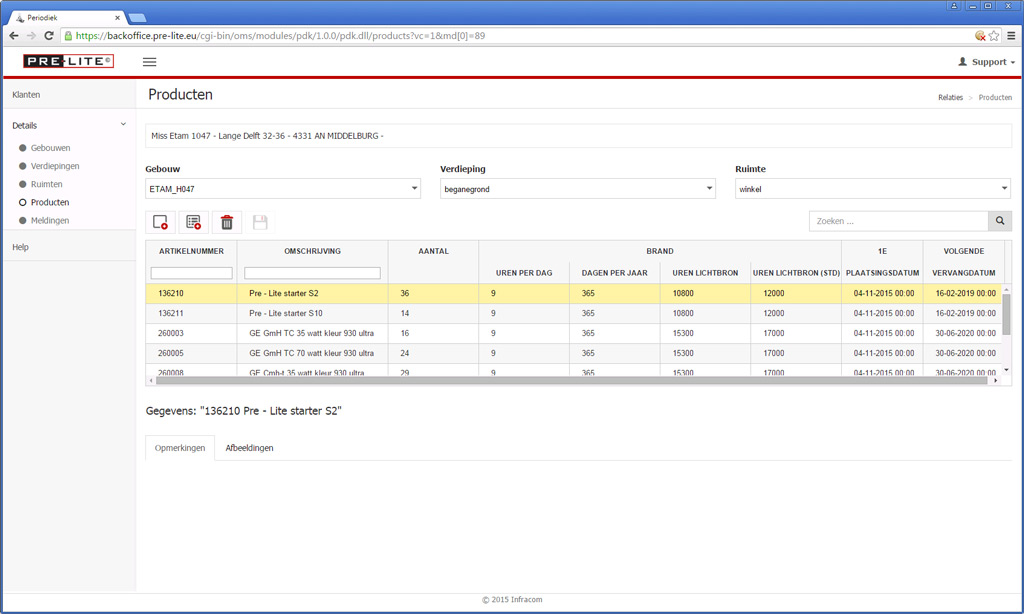Click the floppy disk save icon
Screen dimensions: 1024x614
tap(260, 222)
